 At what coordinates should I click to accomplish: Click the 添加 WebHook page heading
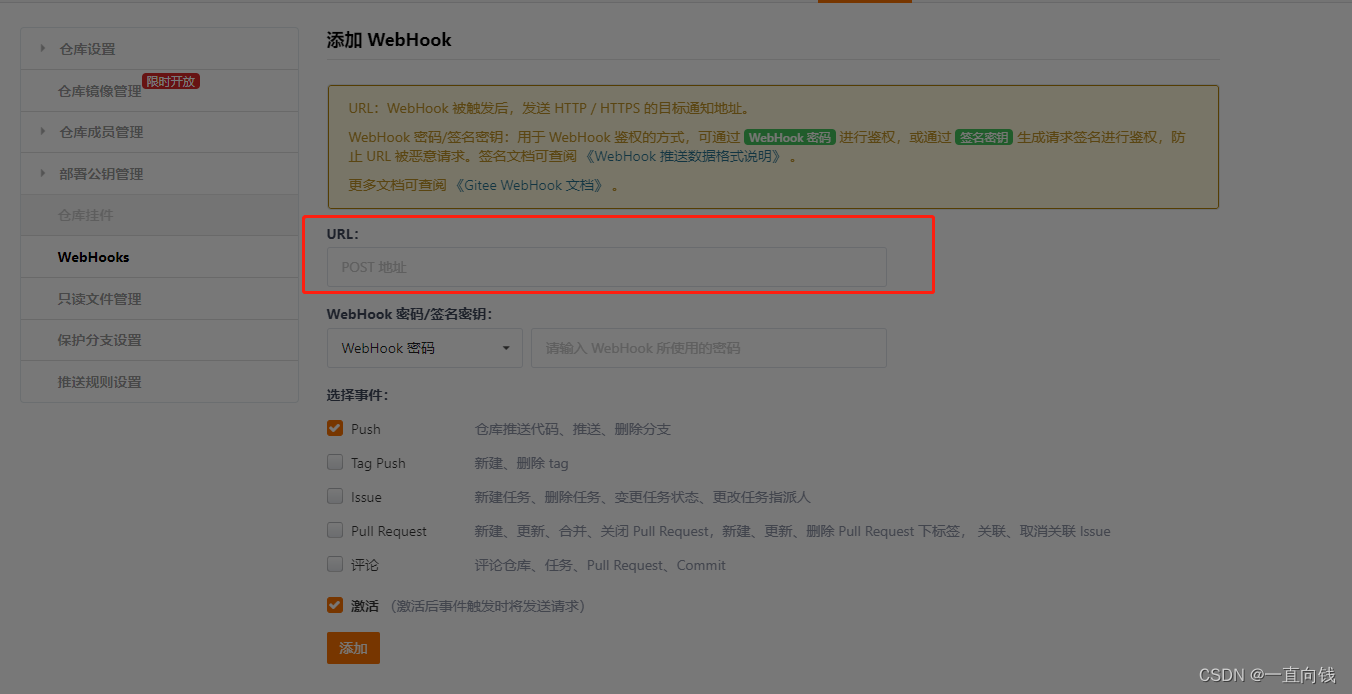(389, 40)
